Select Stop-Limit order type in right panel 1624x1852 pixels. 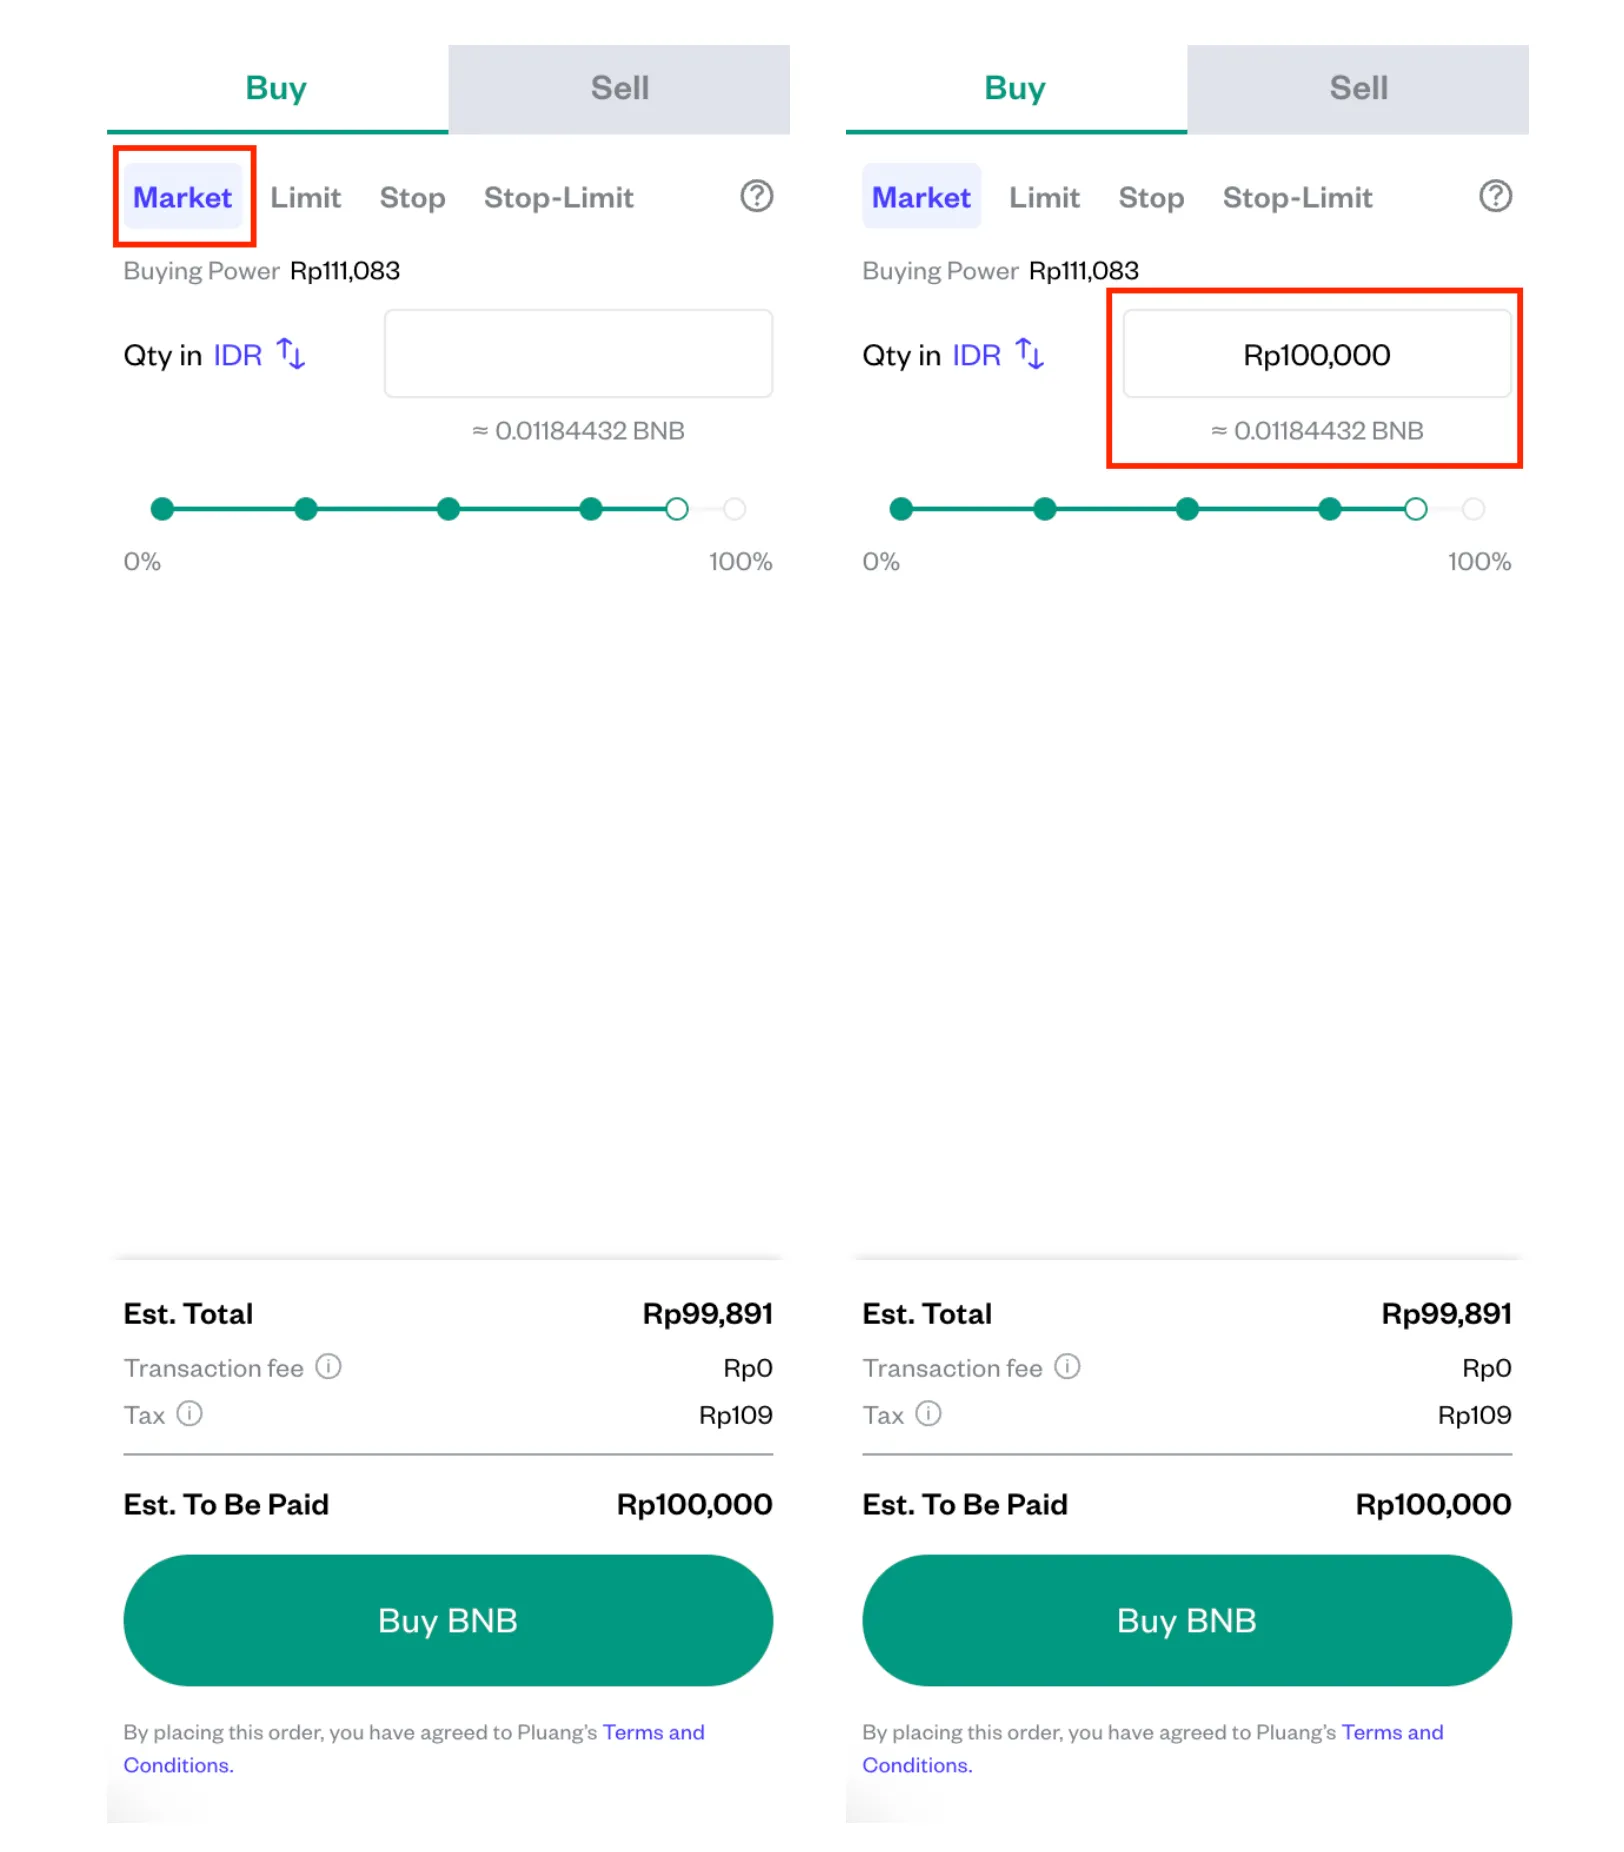1297,197
